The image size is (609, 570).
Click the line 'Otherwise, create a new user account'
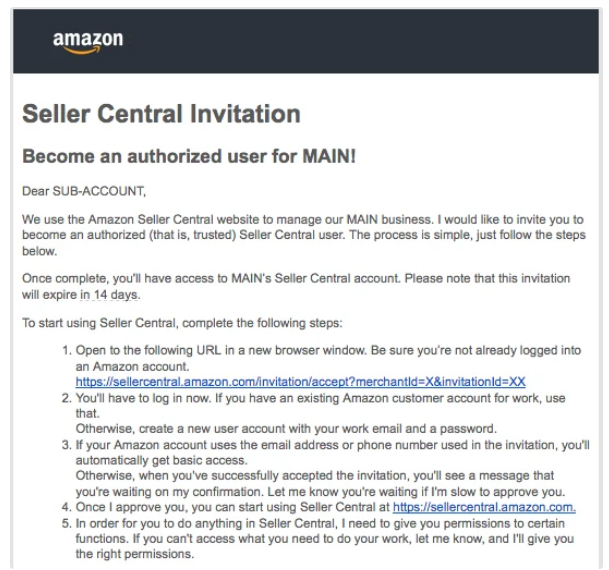[x=286, y=429]
